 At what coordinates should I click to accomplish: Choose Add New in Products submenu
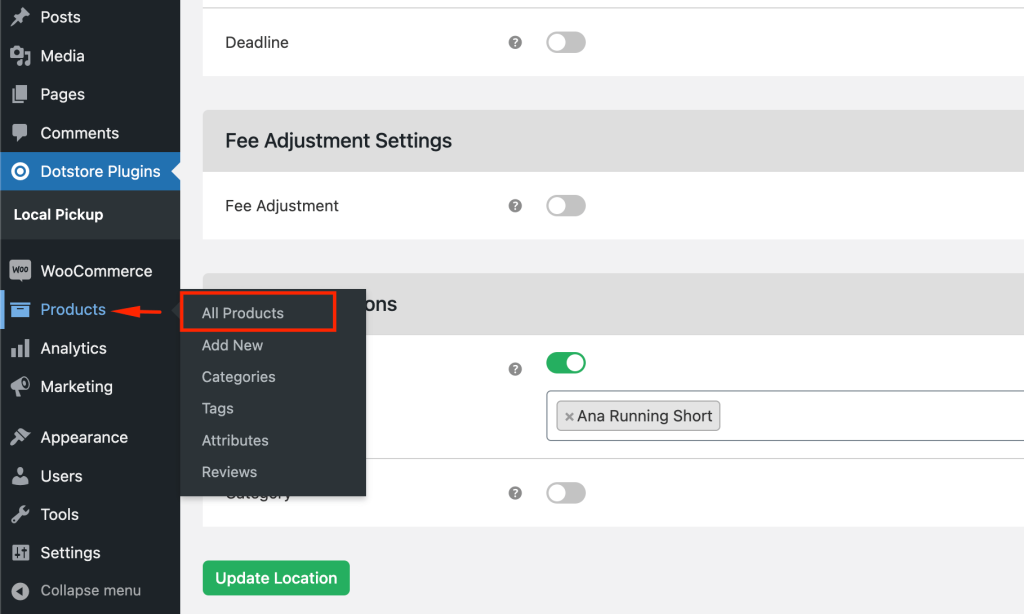[232, 345]
